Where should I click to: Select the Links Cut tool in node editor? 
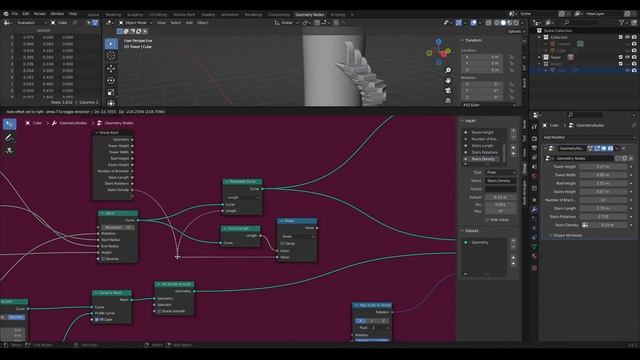[x=9, y=151]
